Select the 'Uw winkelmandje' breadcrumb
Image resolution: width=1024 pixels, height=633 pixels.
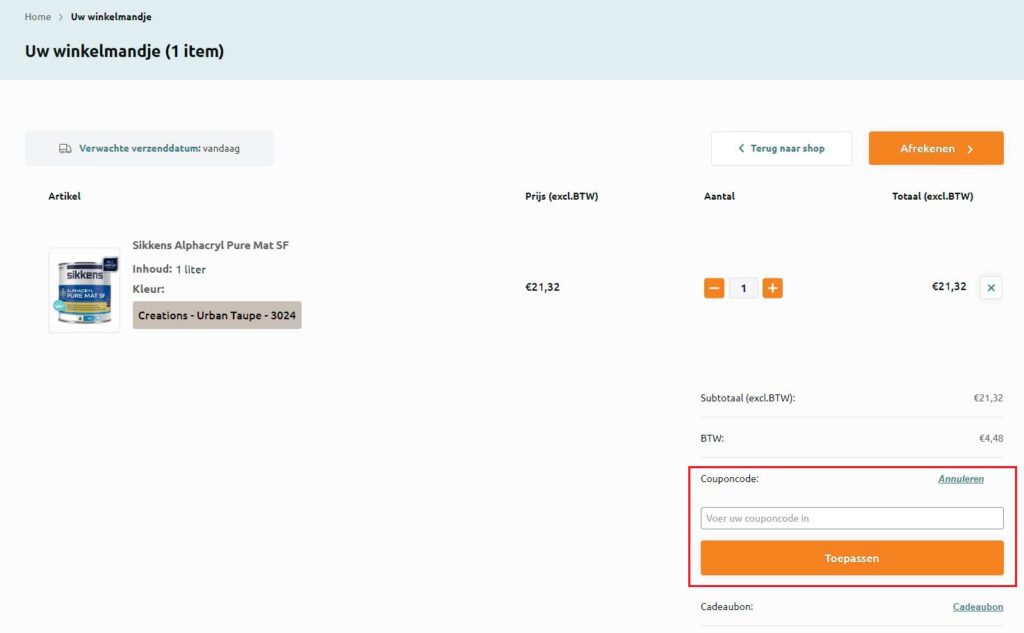coord(111,17)
